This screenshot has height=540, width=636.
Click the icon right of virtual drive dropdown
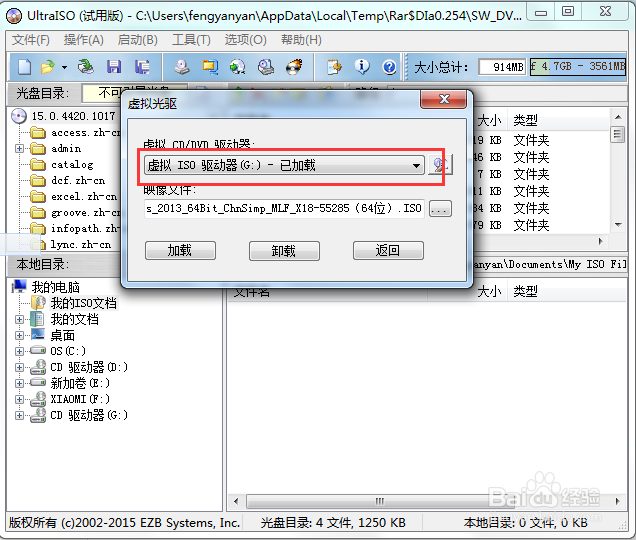(x=440, y=165)
